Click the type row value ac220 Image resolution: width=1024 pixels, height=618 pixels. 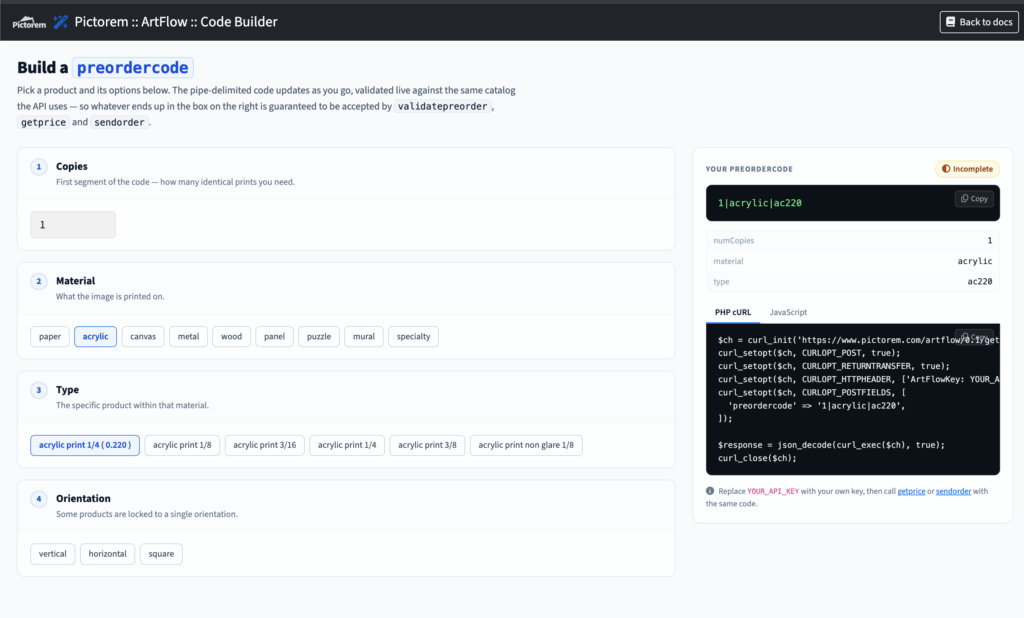click(980, 282)
